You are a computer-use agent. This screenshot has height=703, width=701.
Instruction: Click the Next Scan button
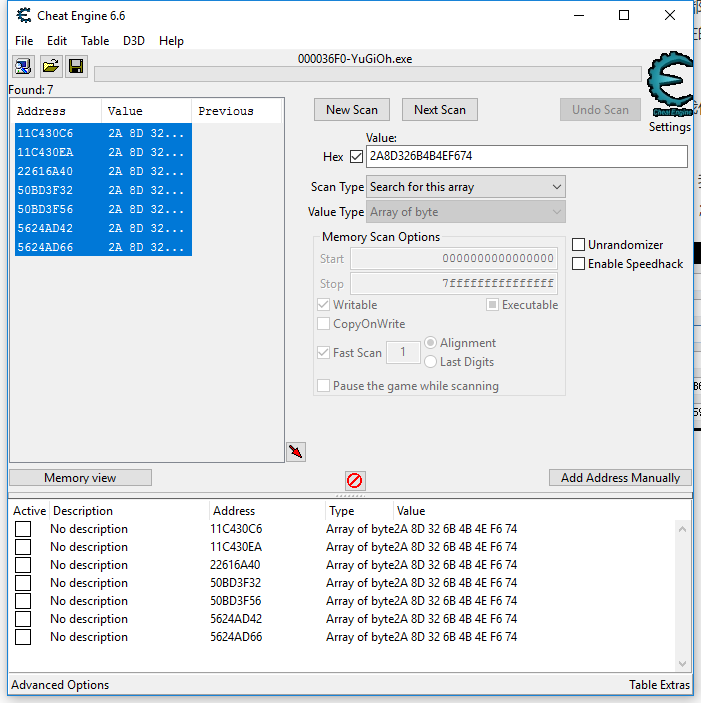440,110
